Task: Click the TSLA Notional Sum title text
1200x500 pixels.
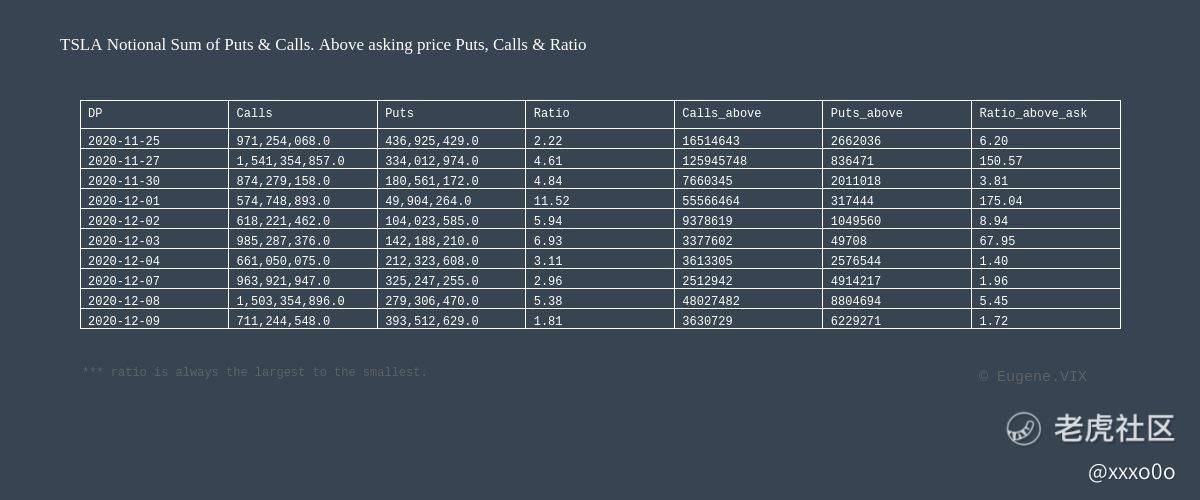Action: 323,45
